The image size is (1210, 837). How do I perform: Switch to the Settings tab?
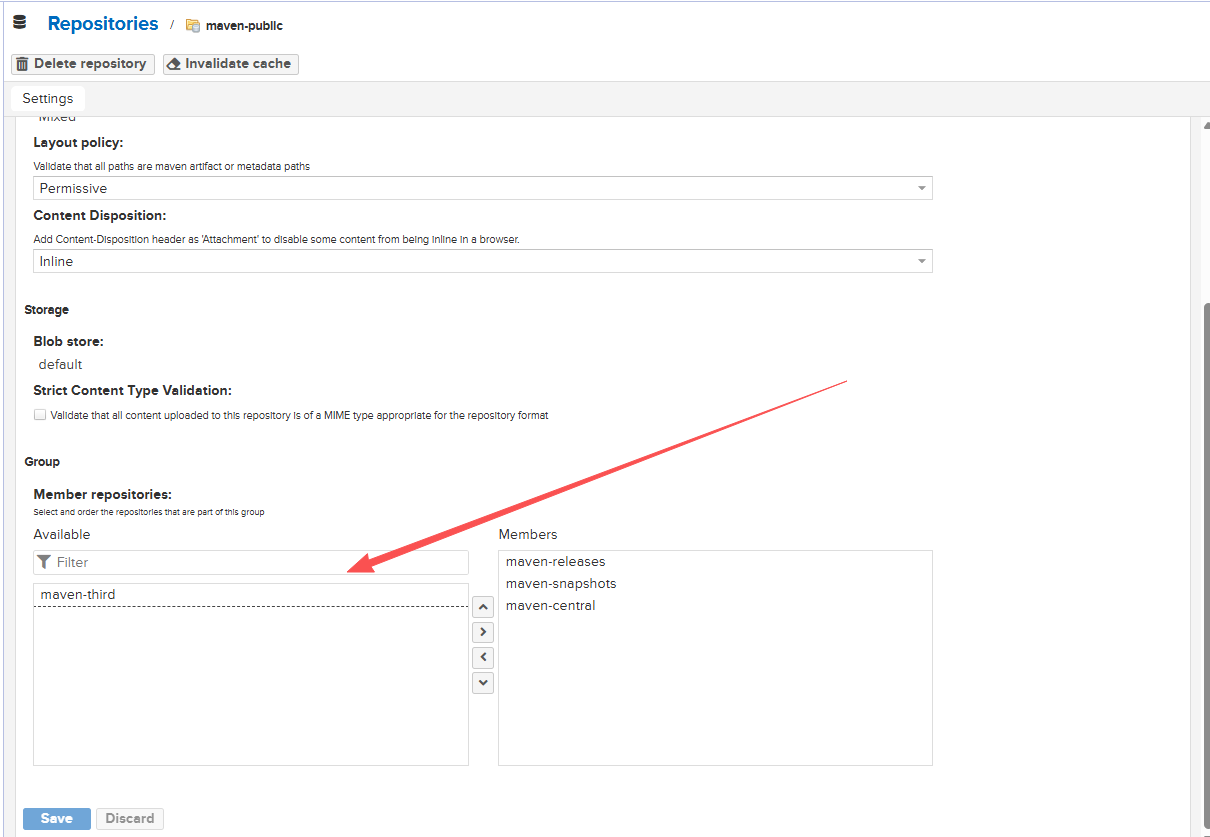[48, 99]
